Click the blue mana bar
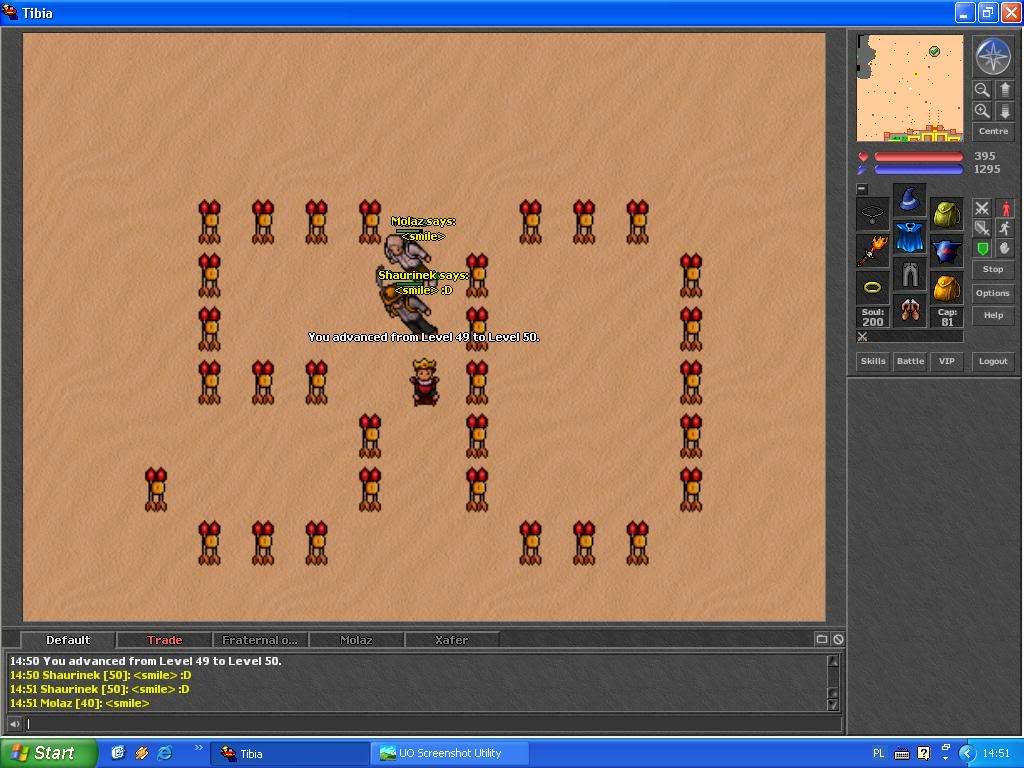Image resolution: width=1024 pixels, height=768 pixels. [918, 170]
